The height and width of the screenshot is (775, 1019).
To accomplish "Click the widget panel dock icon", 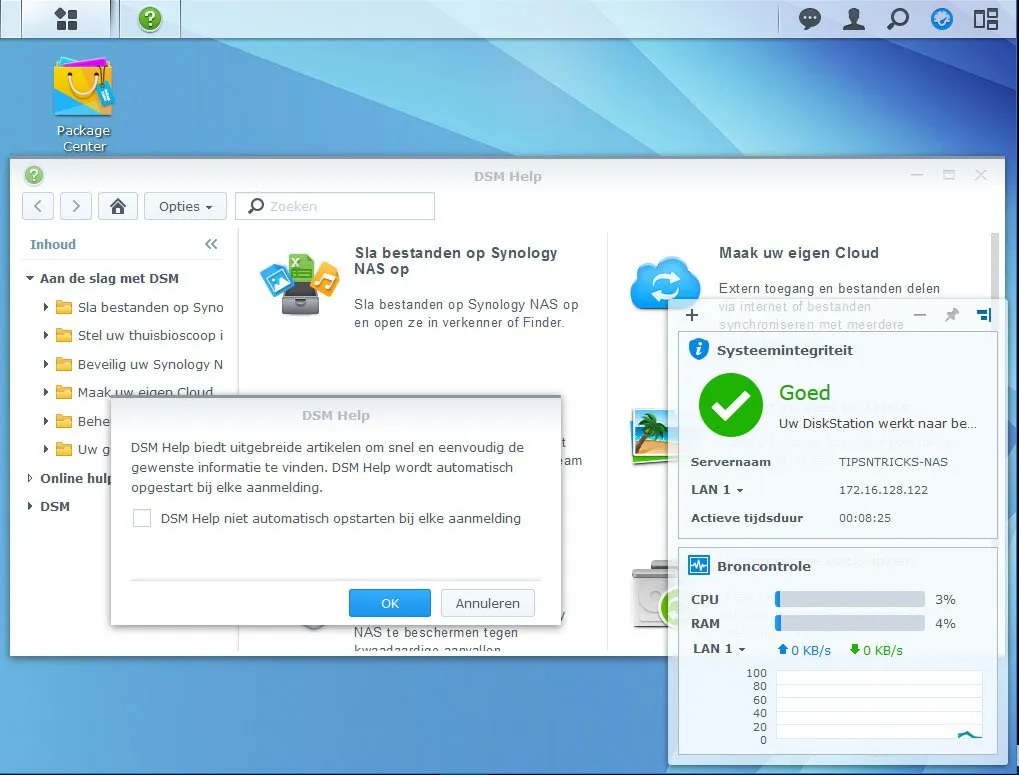I will pyautogui.click(x=984, y=315).
